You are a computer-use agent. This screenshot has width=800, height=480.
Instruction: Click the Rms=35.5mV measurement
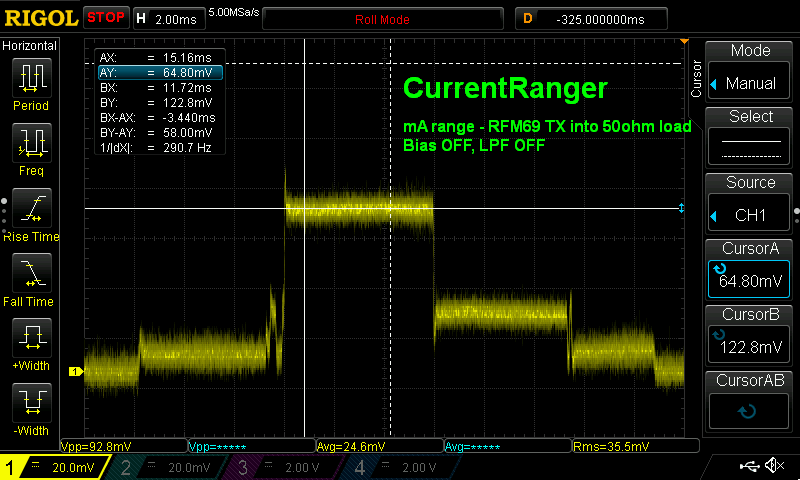pyautogui.click(x=611, y=447)
